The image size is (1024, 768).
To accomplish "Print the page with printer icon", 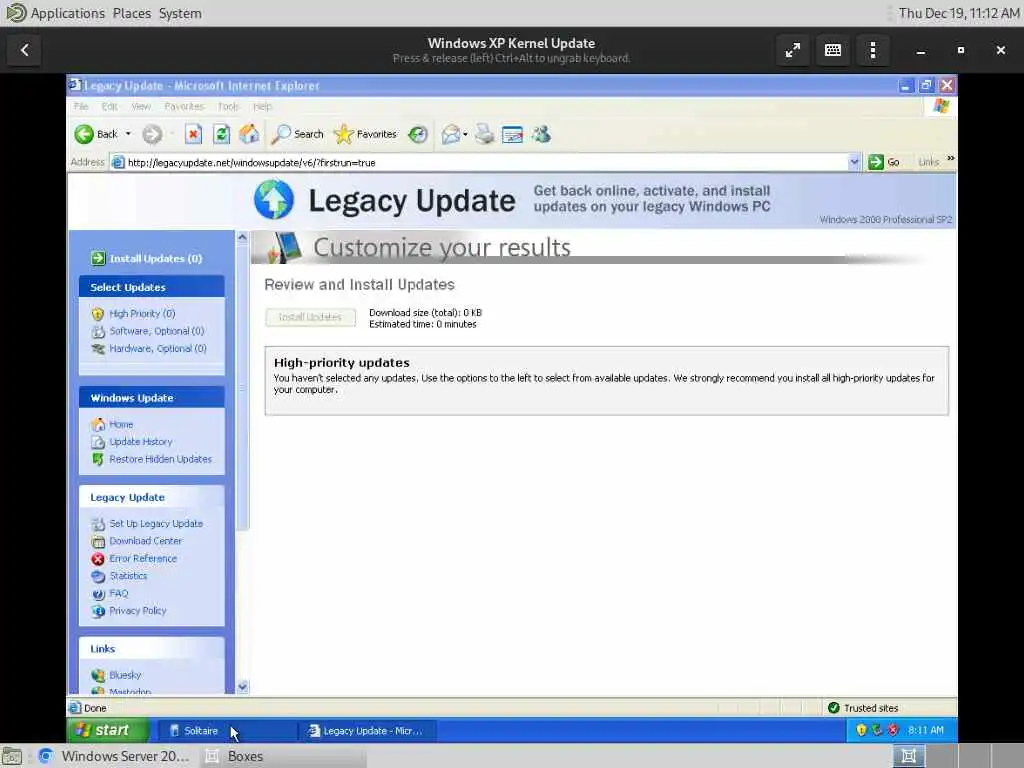I will coord(485,135).
